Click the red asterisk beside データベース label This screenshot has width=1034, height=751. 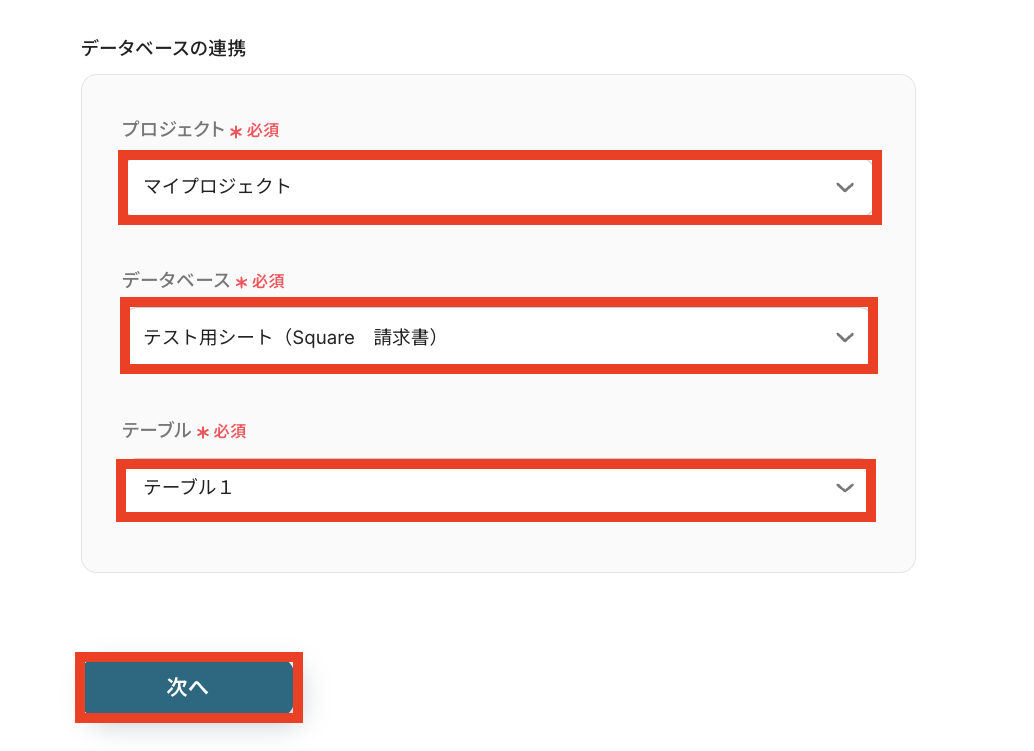point(241,283)
